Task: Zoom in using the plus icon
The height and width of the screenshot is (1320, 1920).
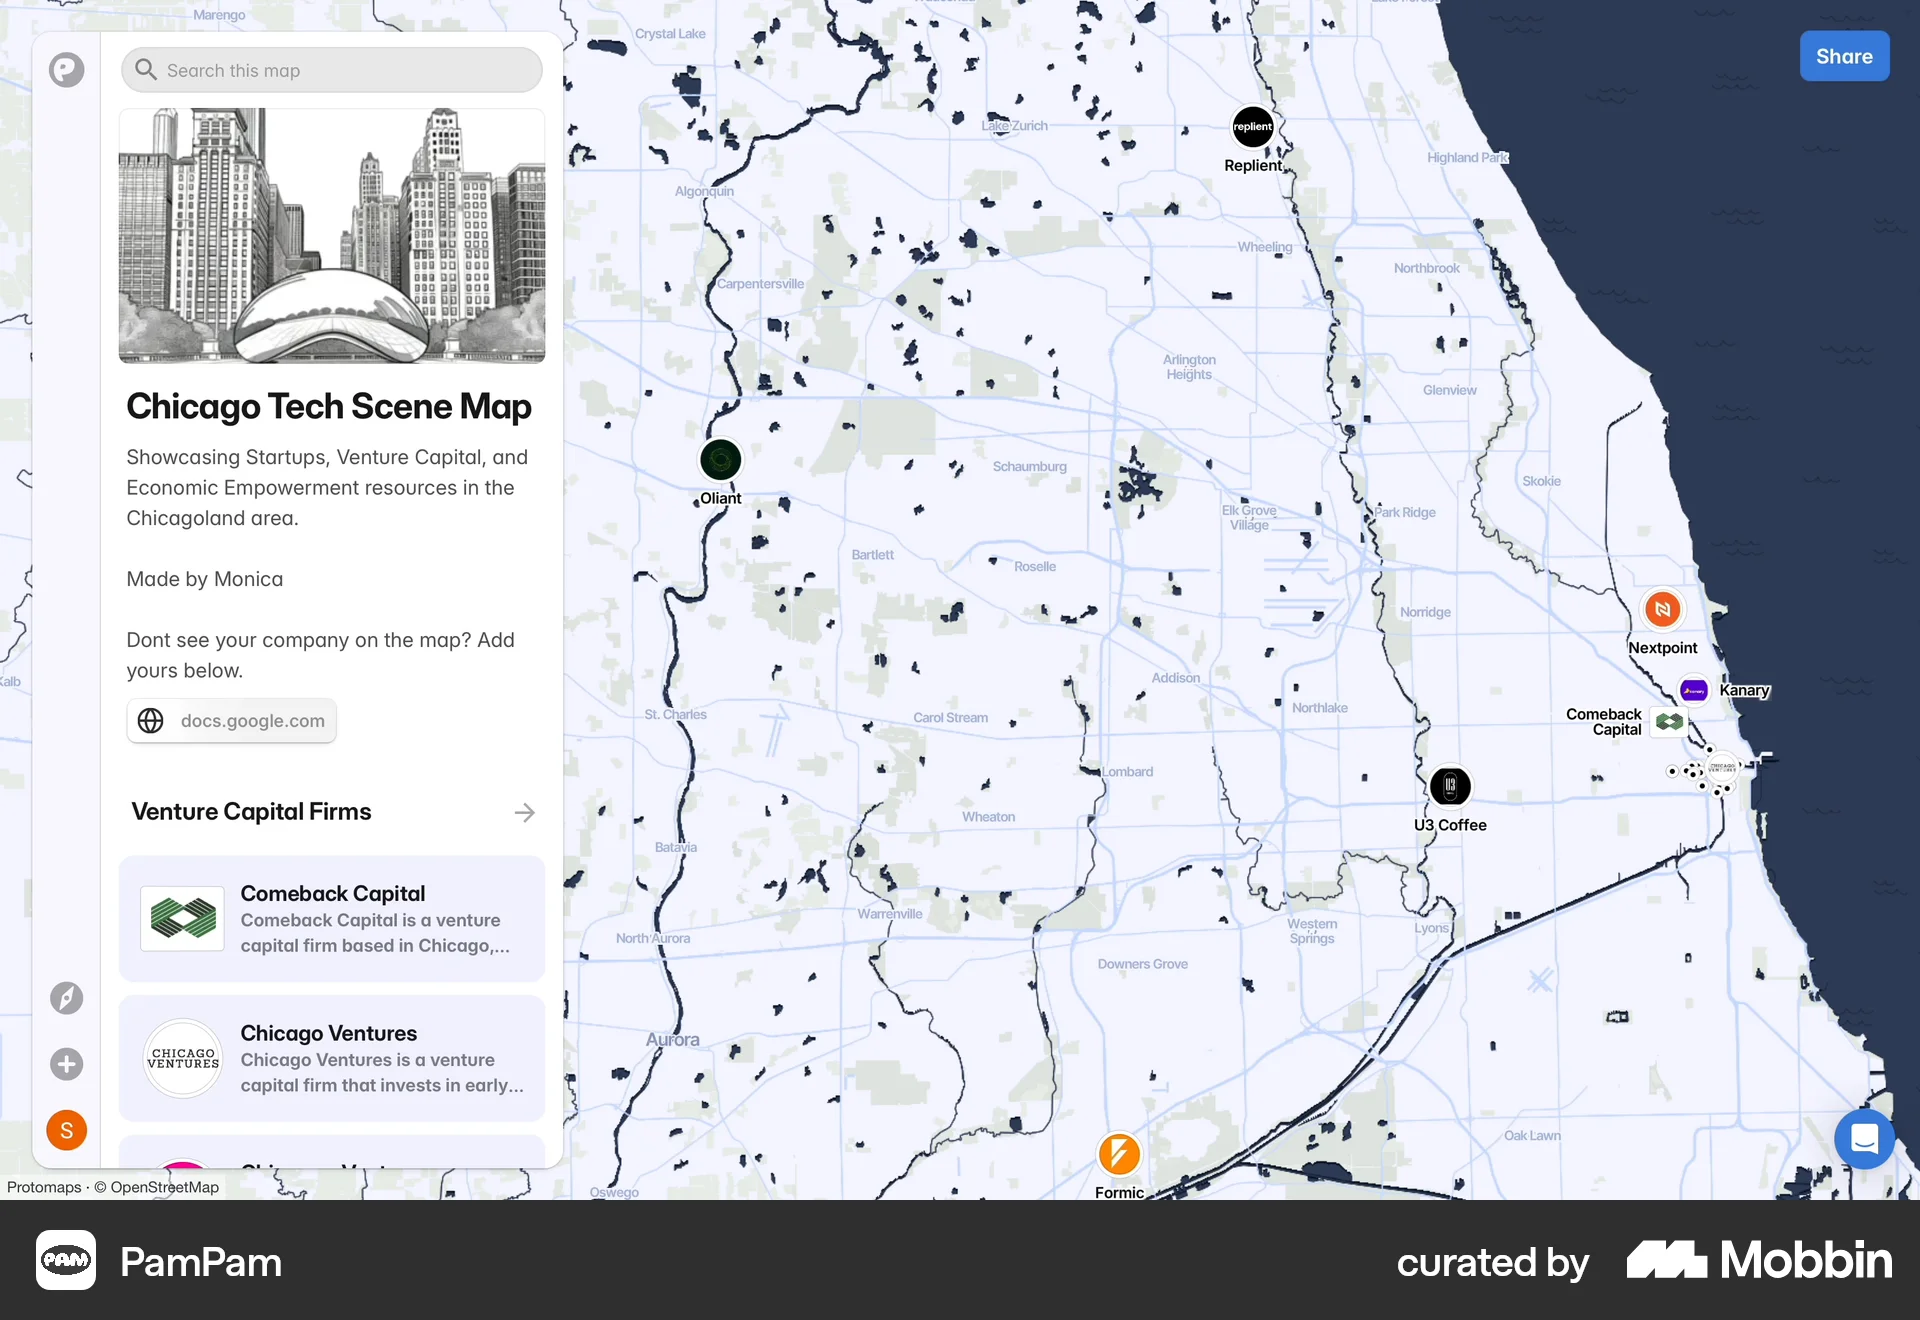Action: point(66,1064)
